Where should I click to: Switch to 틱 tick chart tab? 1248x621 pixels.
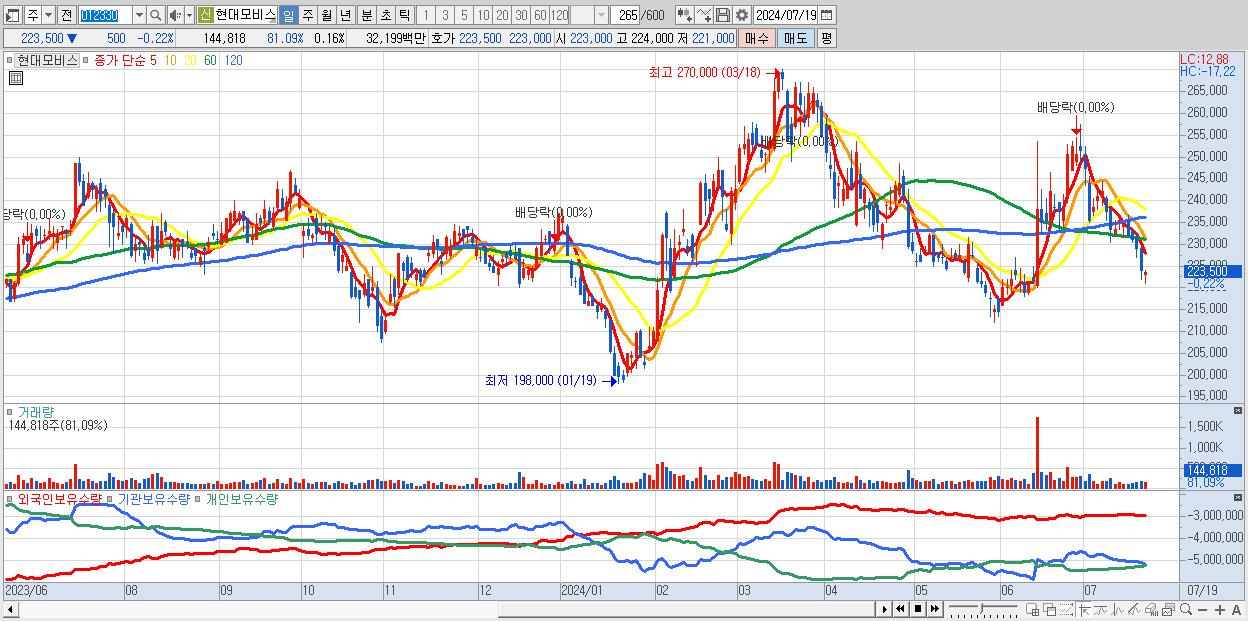click(404, 15)
